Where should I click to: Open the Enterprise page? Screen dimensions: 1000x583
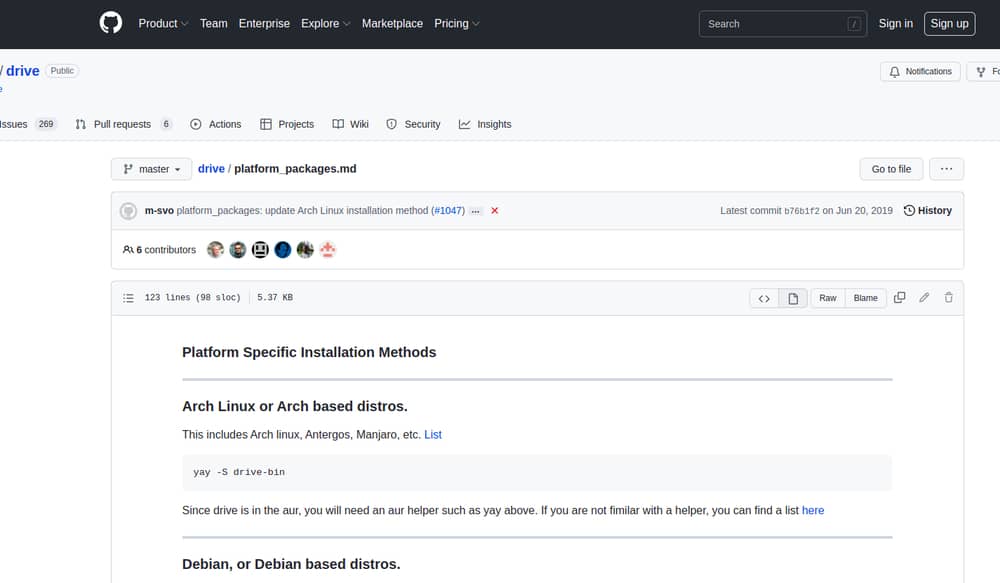[264, 24]
